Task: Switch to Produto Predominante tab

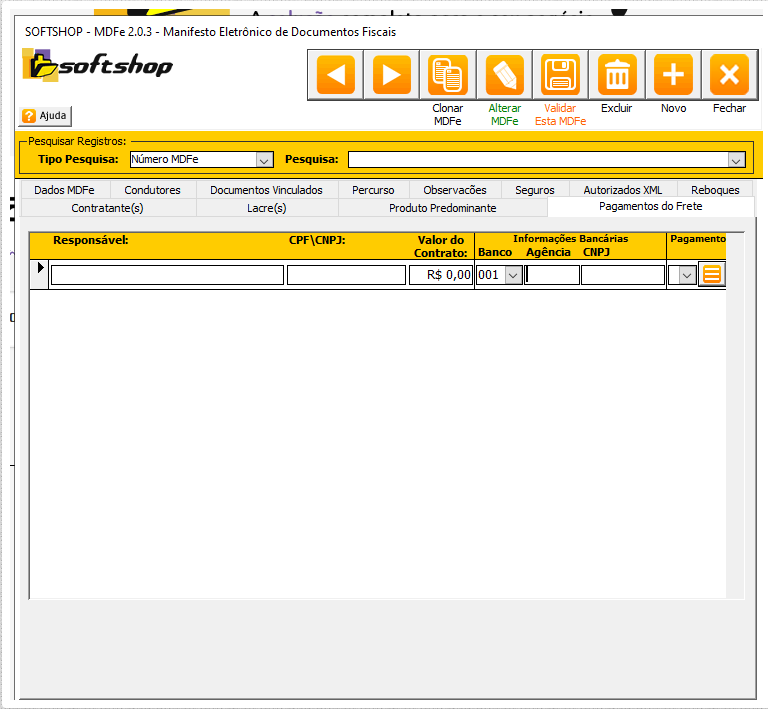Action: point(442,208)
